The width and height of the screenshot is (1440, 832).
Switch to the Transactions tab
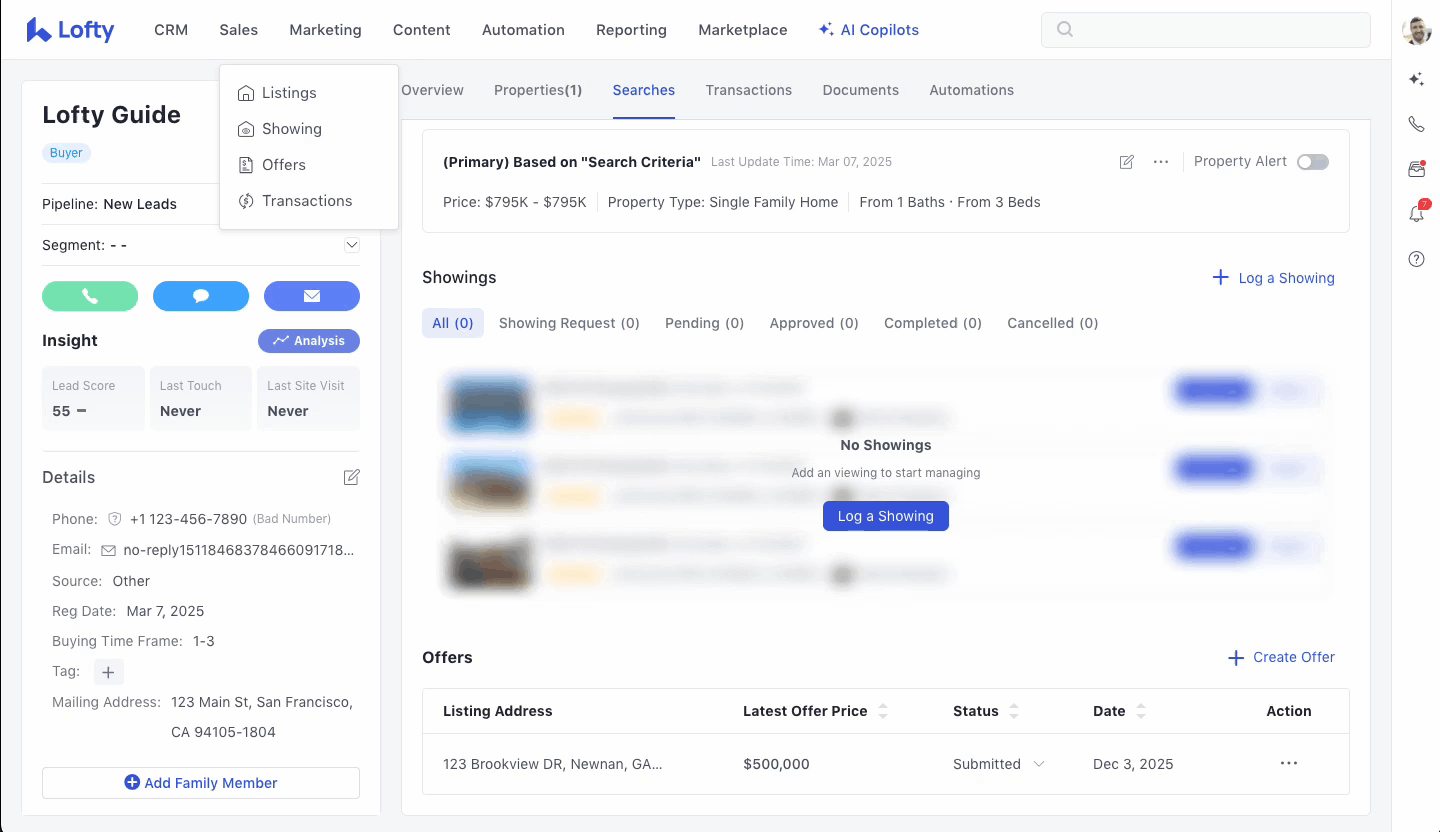tap(748, 90)
